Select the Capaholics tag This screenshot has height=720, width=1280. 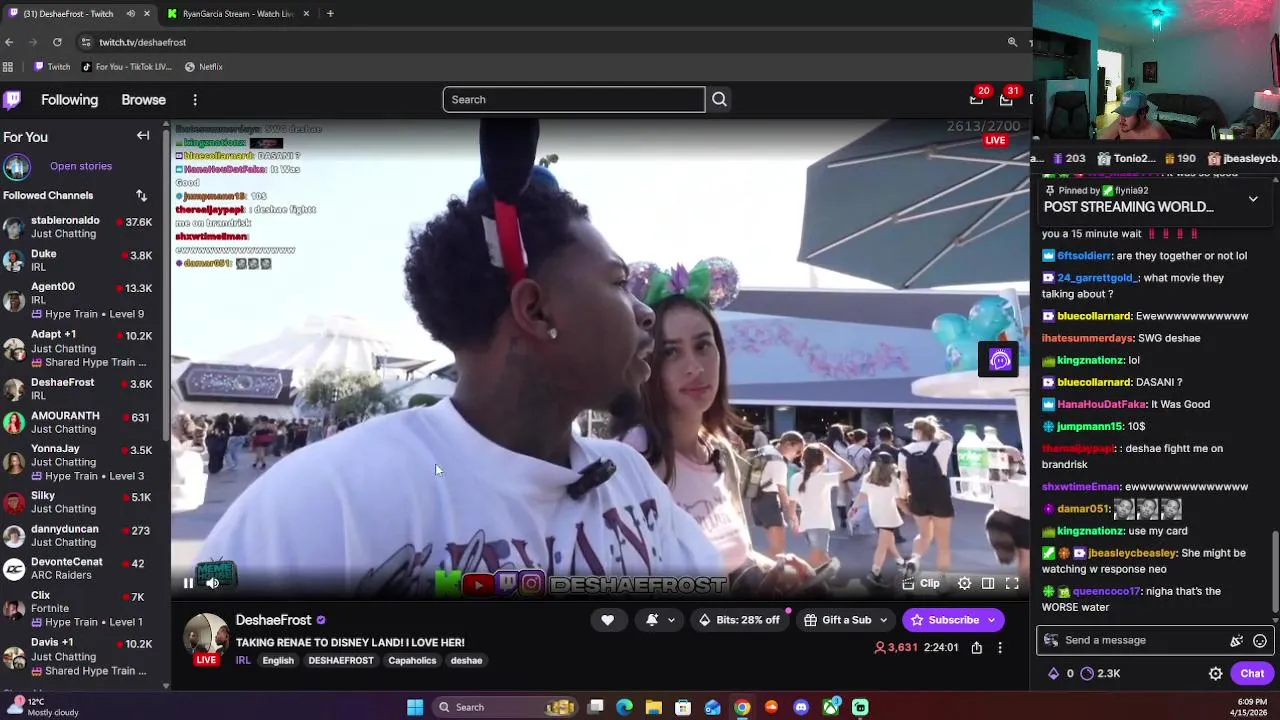[x=412, y=660]
